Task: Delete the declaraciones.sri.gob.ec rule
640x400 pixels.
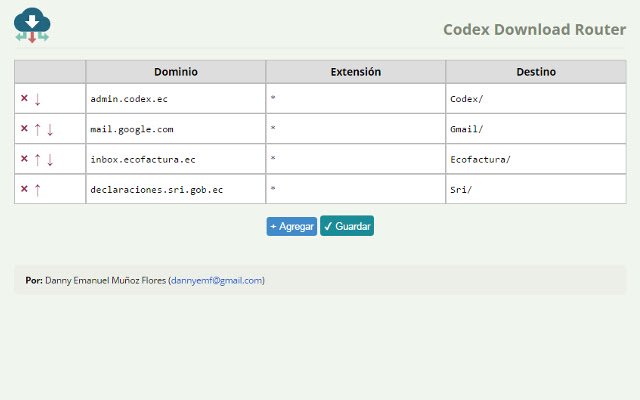Action: click(x=24, y=189)
